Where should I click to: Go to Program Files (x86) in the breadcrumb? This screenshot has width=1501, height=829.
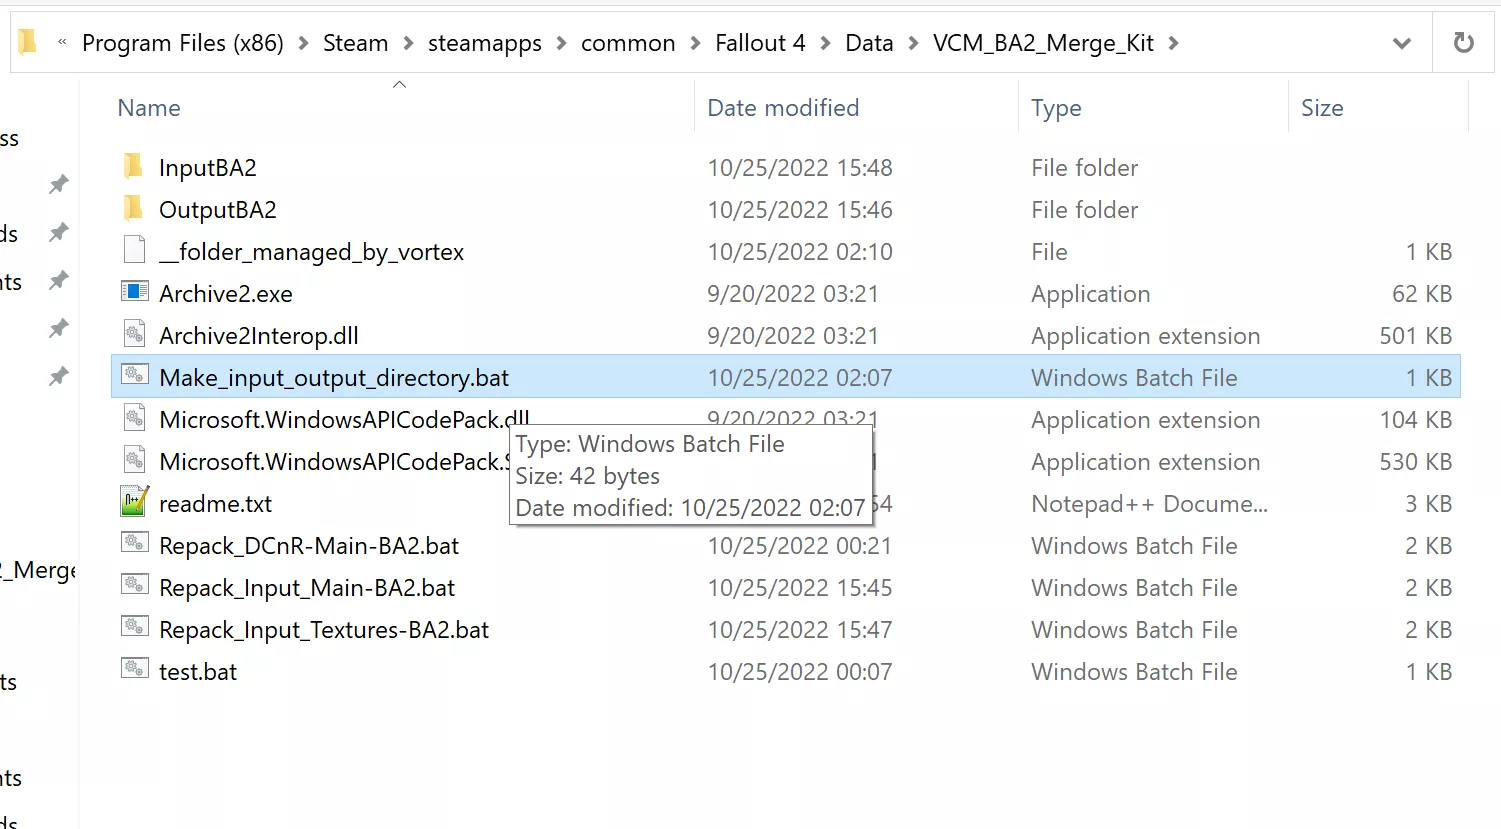(x=183, y=43)
